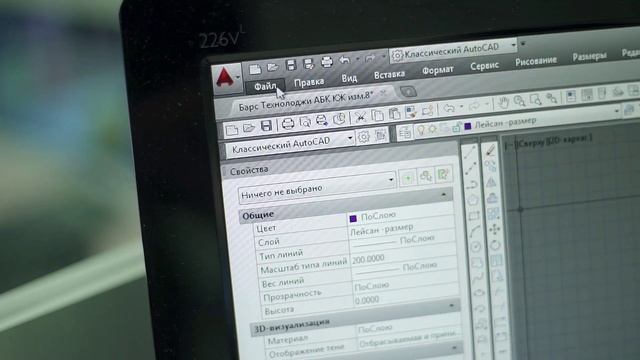Click Plot Preview icon in Standard toolbar
This screenshot has width=640, height=360.
(305, 122)
